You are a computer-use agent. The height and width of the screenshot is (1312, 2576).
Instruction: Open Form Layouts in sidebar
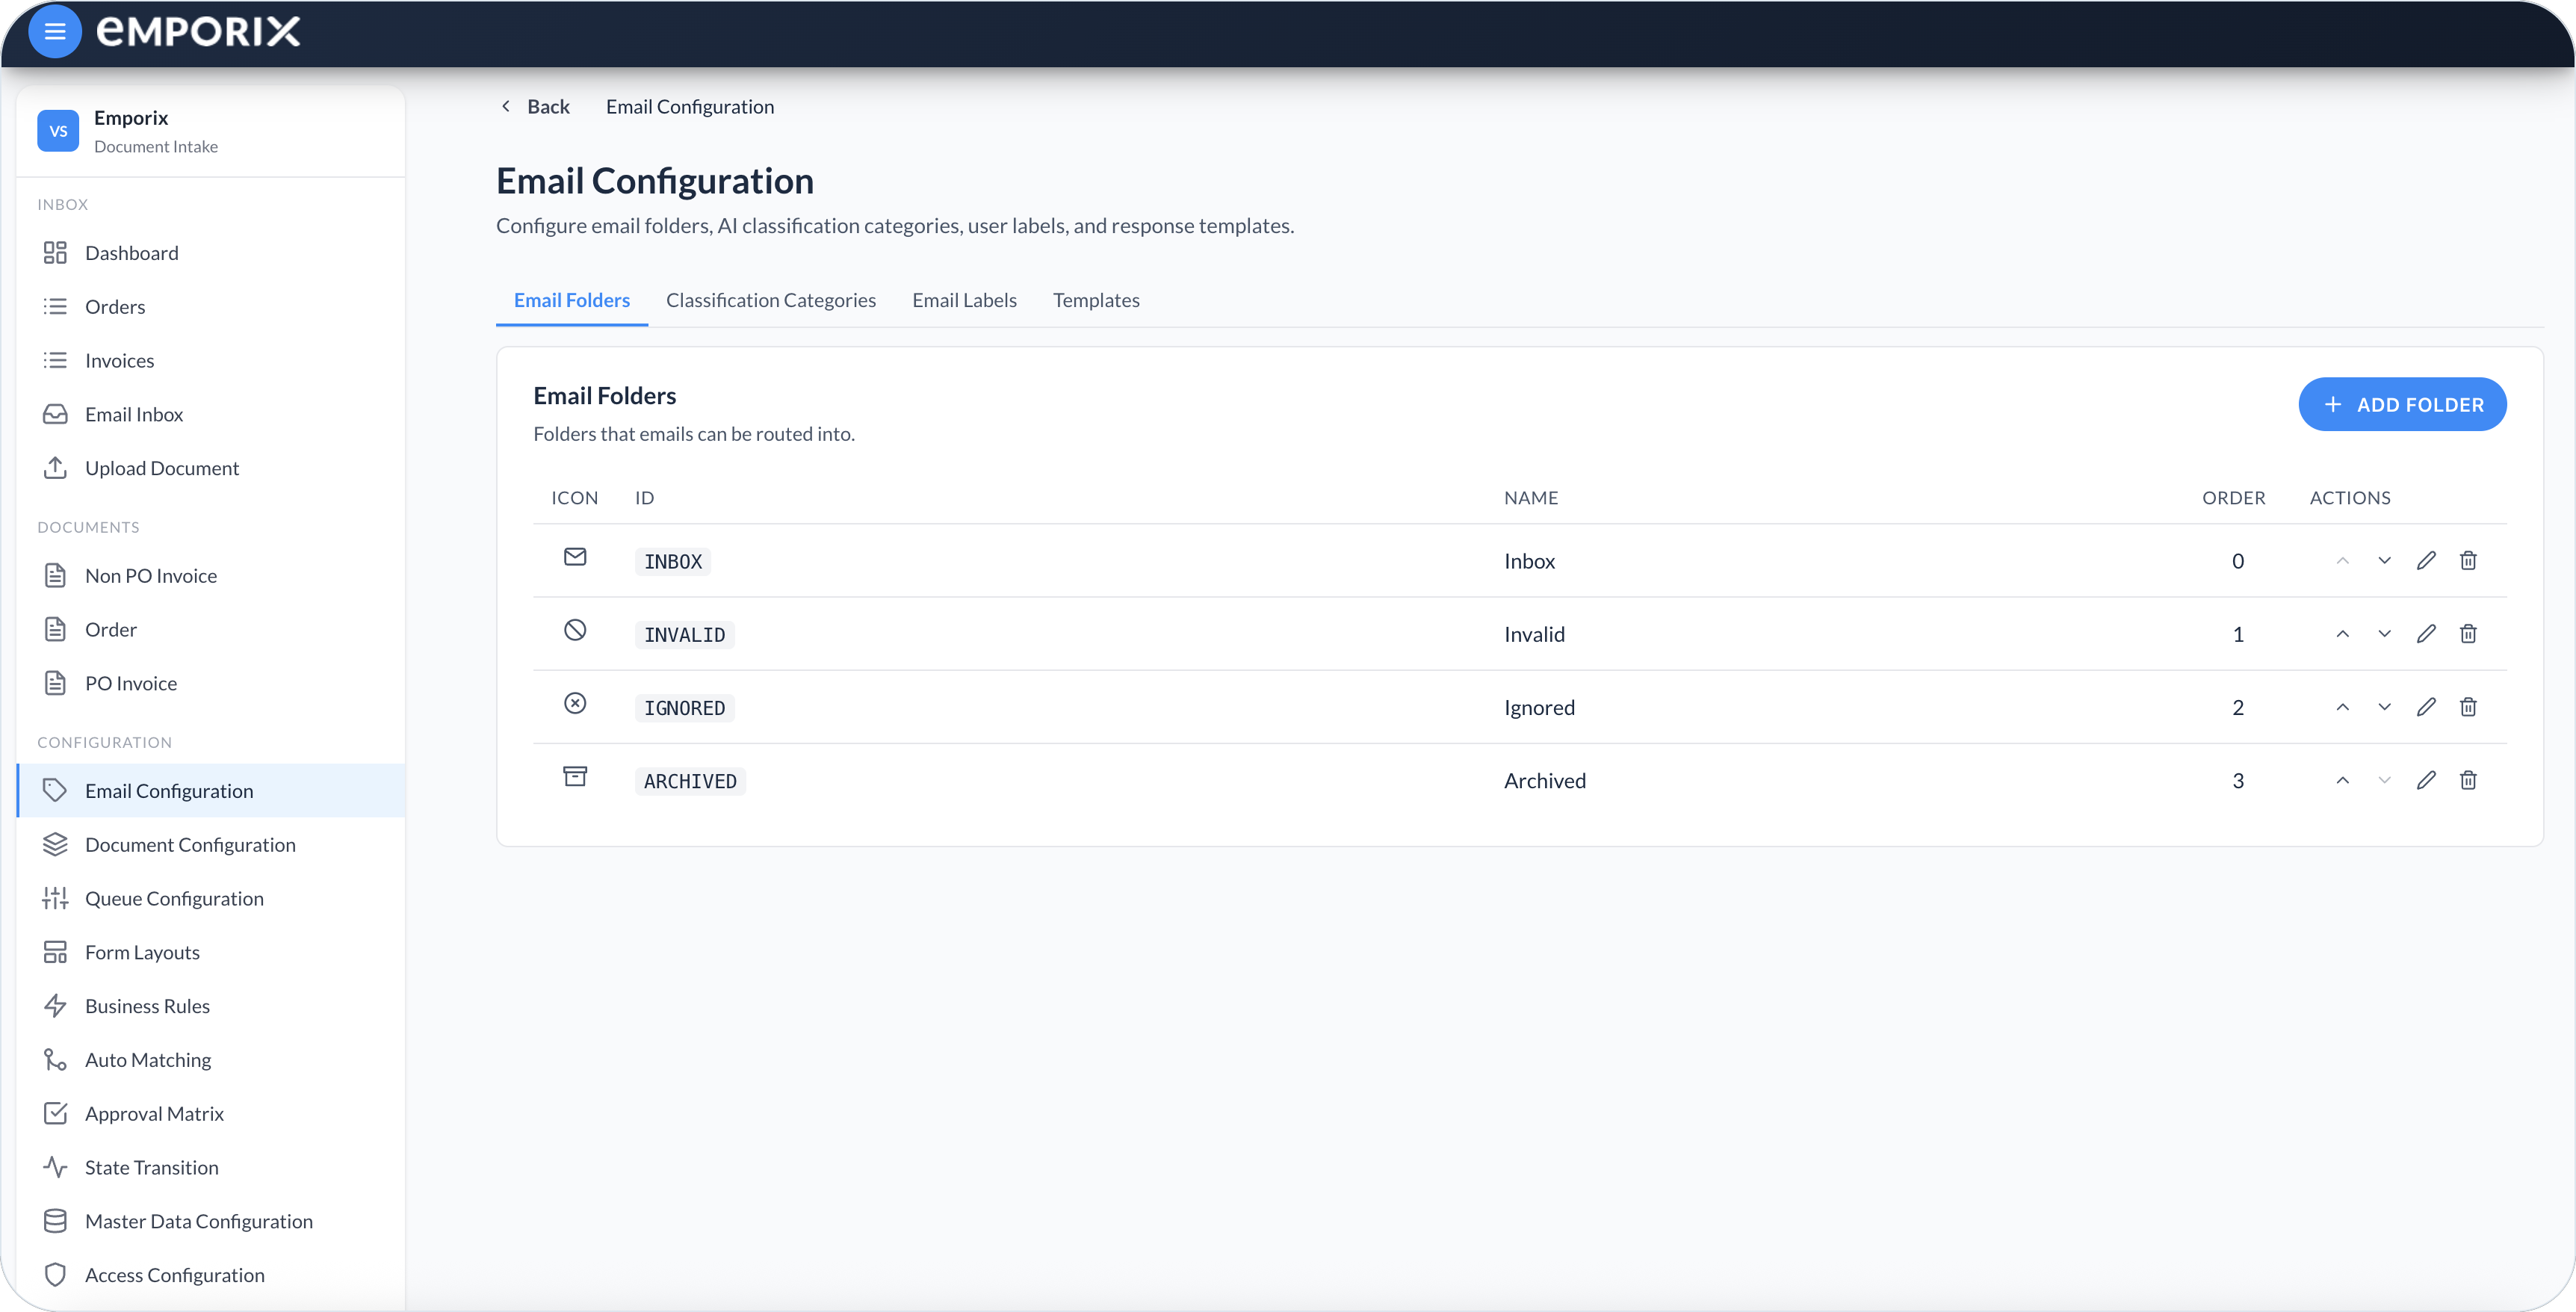(x=211, y=953)
